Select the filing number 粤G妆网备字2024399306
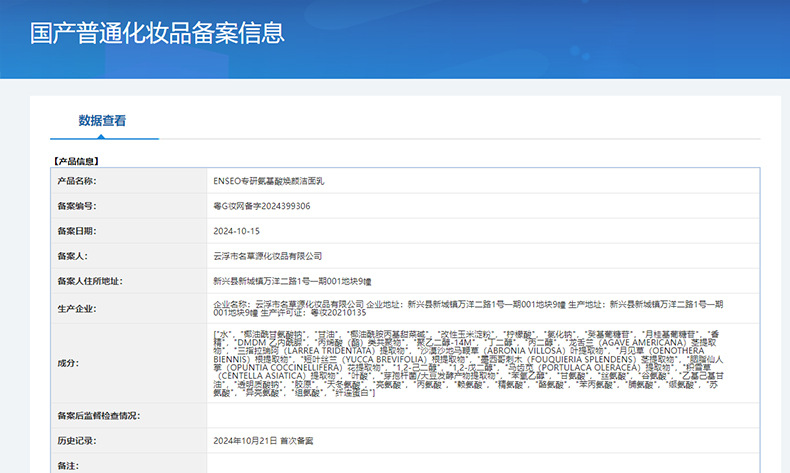Image resolution: width=790 pixels, height=473 pixels. tap(261, 206)
